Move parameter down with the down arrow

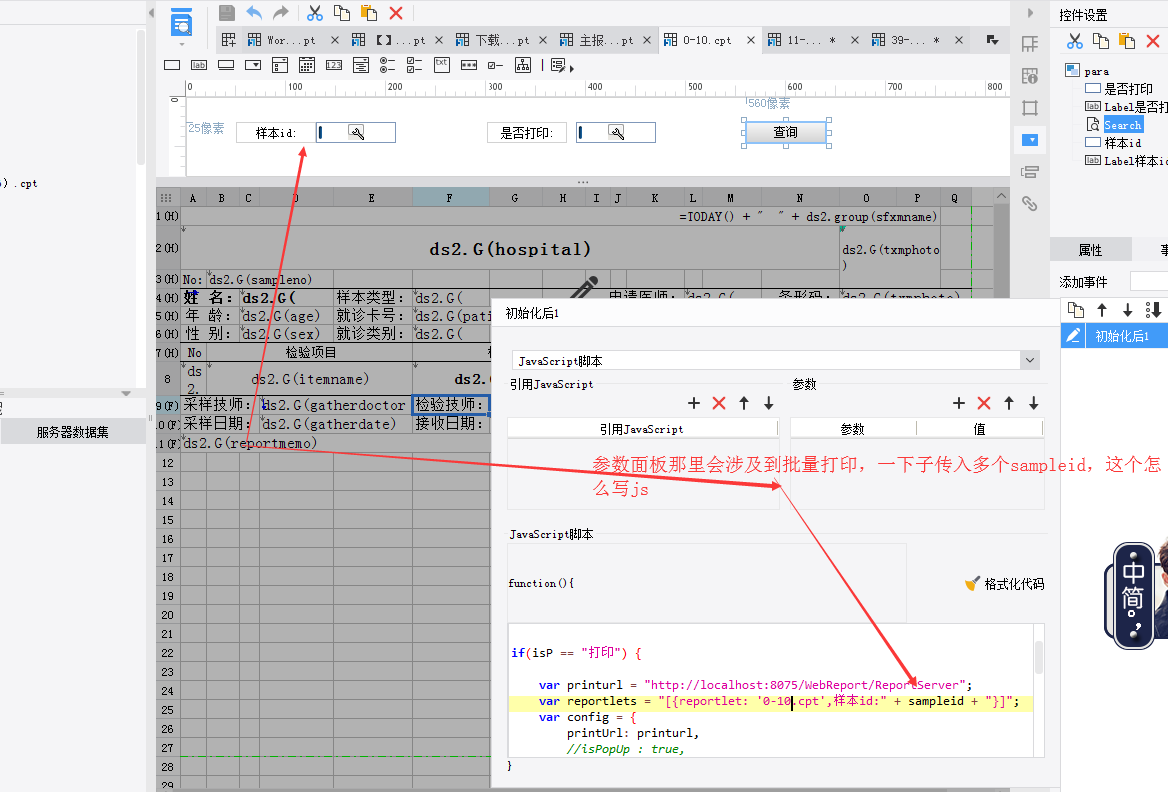(1033, 403)
